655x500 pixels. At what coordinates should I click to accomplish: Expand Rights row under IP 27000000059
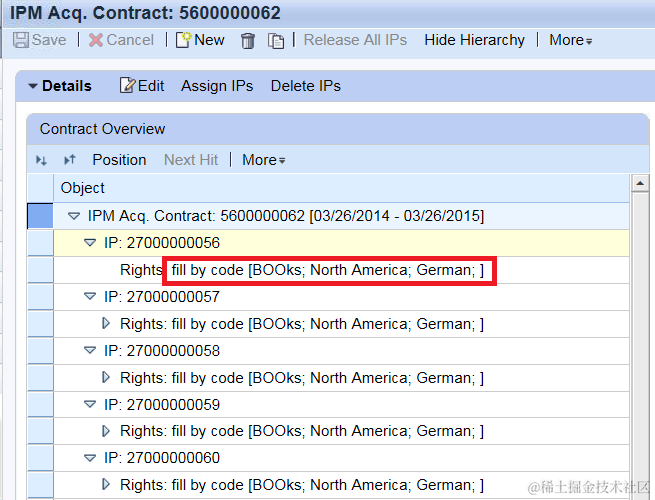(x=106, y=431)
